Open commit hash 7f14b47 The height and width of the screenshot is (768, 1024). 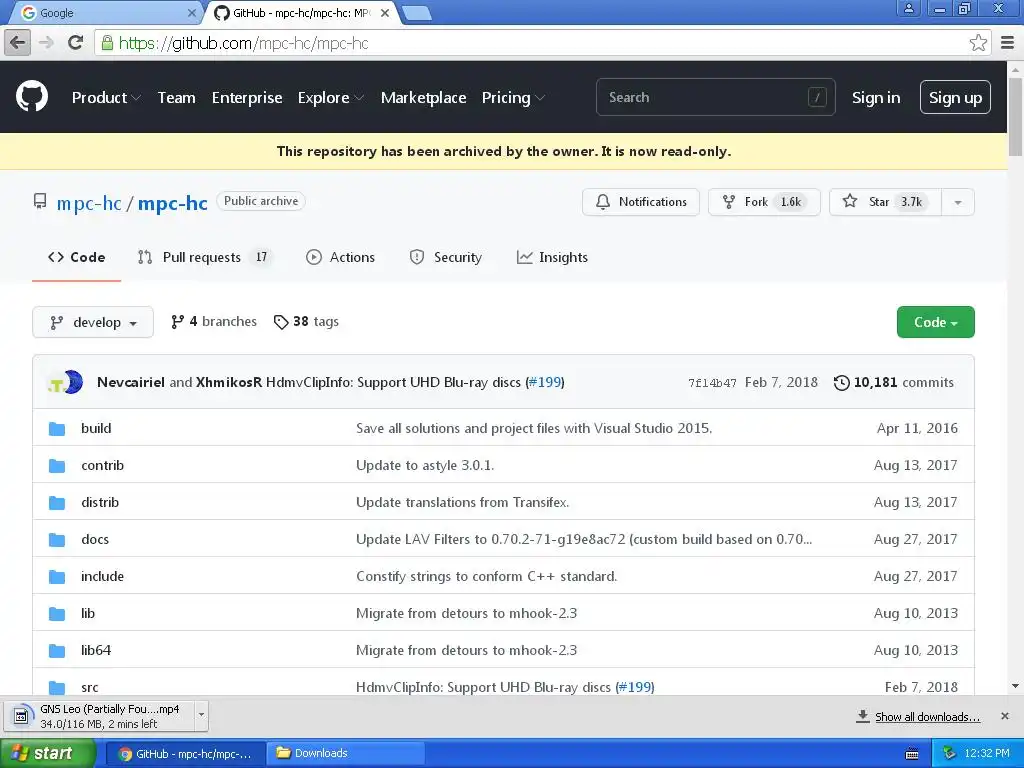(712, 383)
